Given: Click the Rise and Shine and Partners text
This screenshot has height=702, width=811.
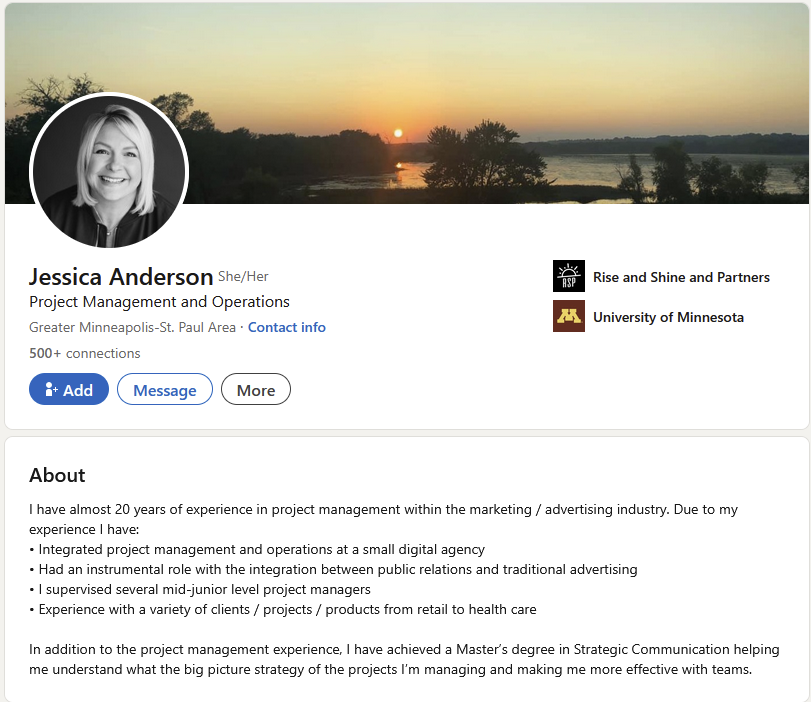Looking at the screenshot, I should (681, 277).
